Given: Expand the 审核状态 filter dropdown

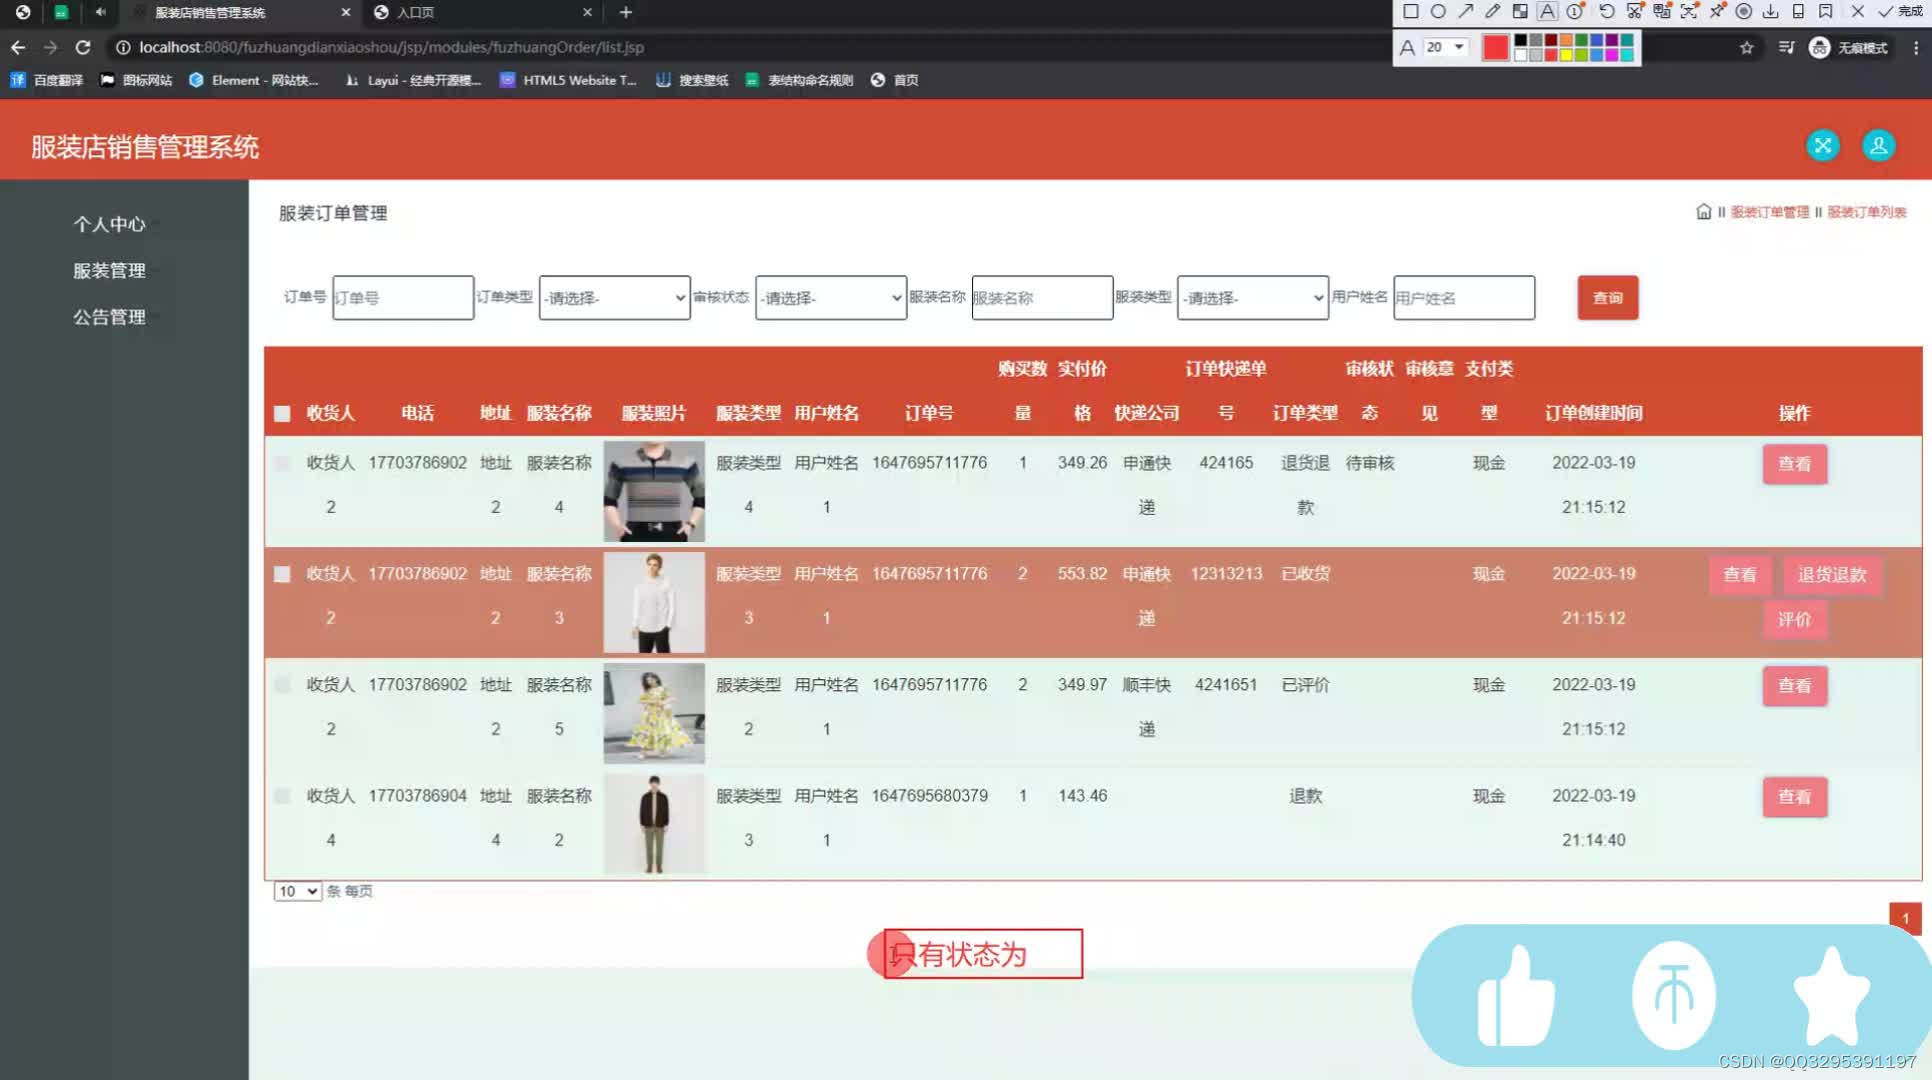Looking at the screenshot, I should (x=830, y=298).
